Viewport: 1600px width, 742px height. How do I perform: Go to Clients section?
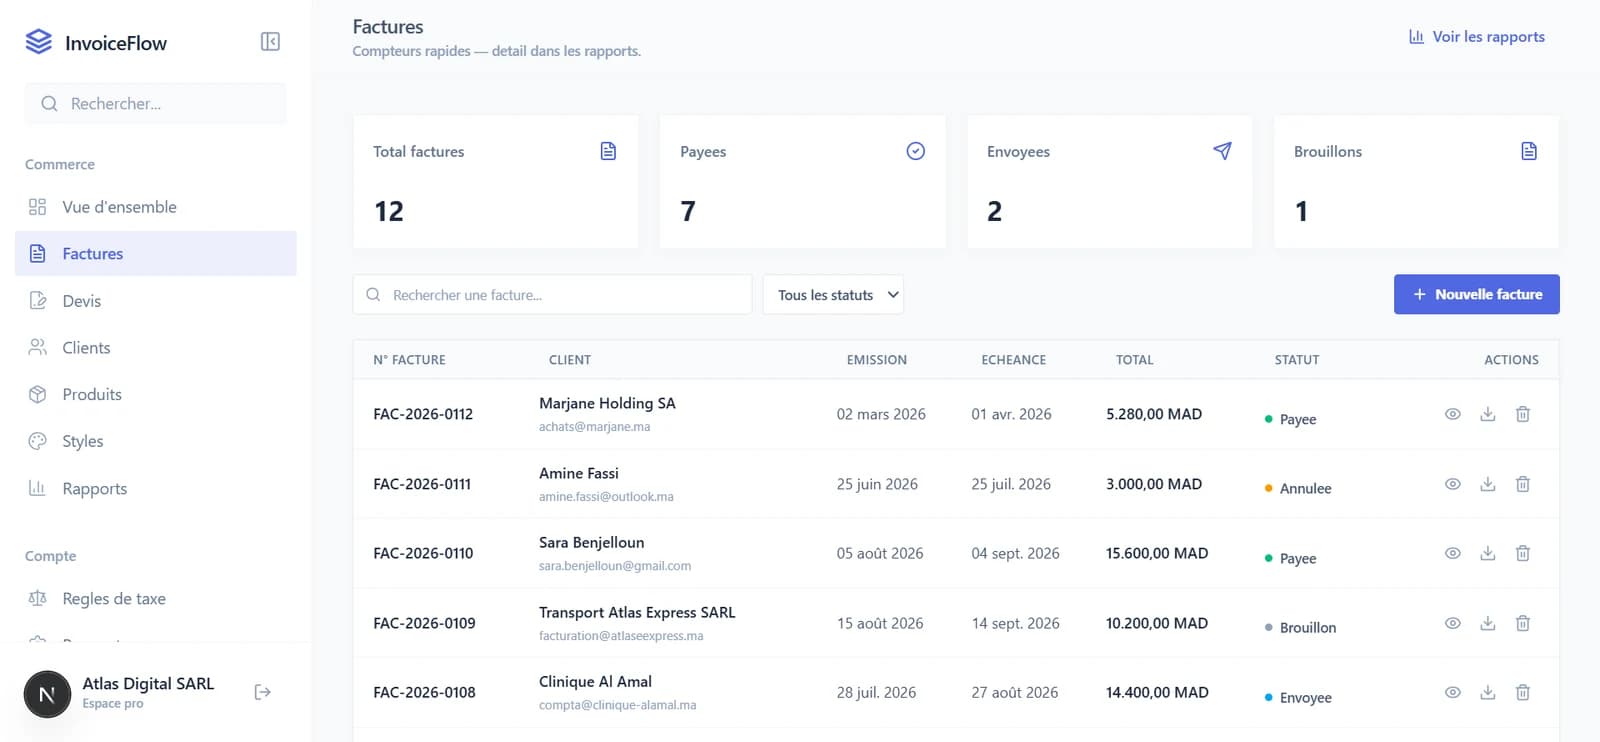pyautogui.click(x=156, y=348)
